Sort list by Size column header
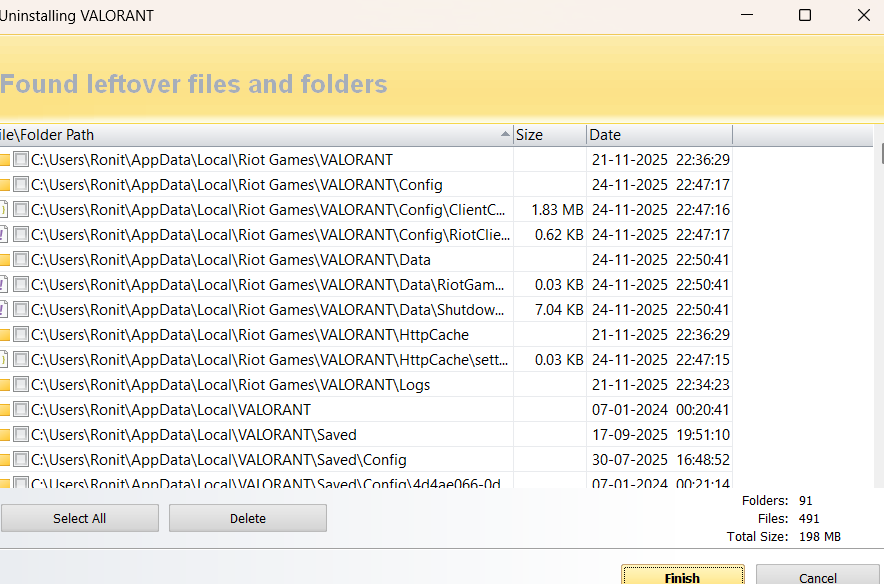The width and height of the screenshot is (884, 584). point(550,135)
